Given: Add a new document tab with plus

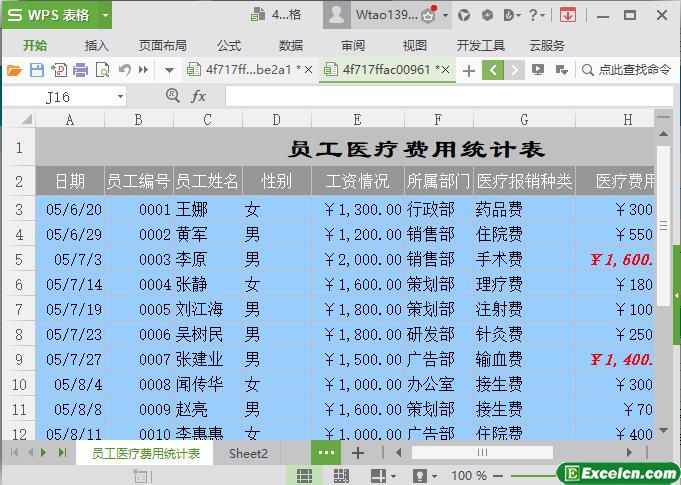Looking at the screenshot, I should pos(469,70).
